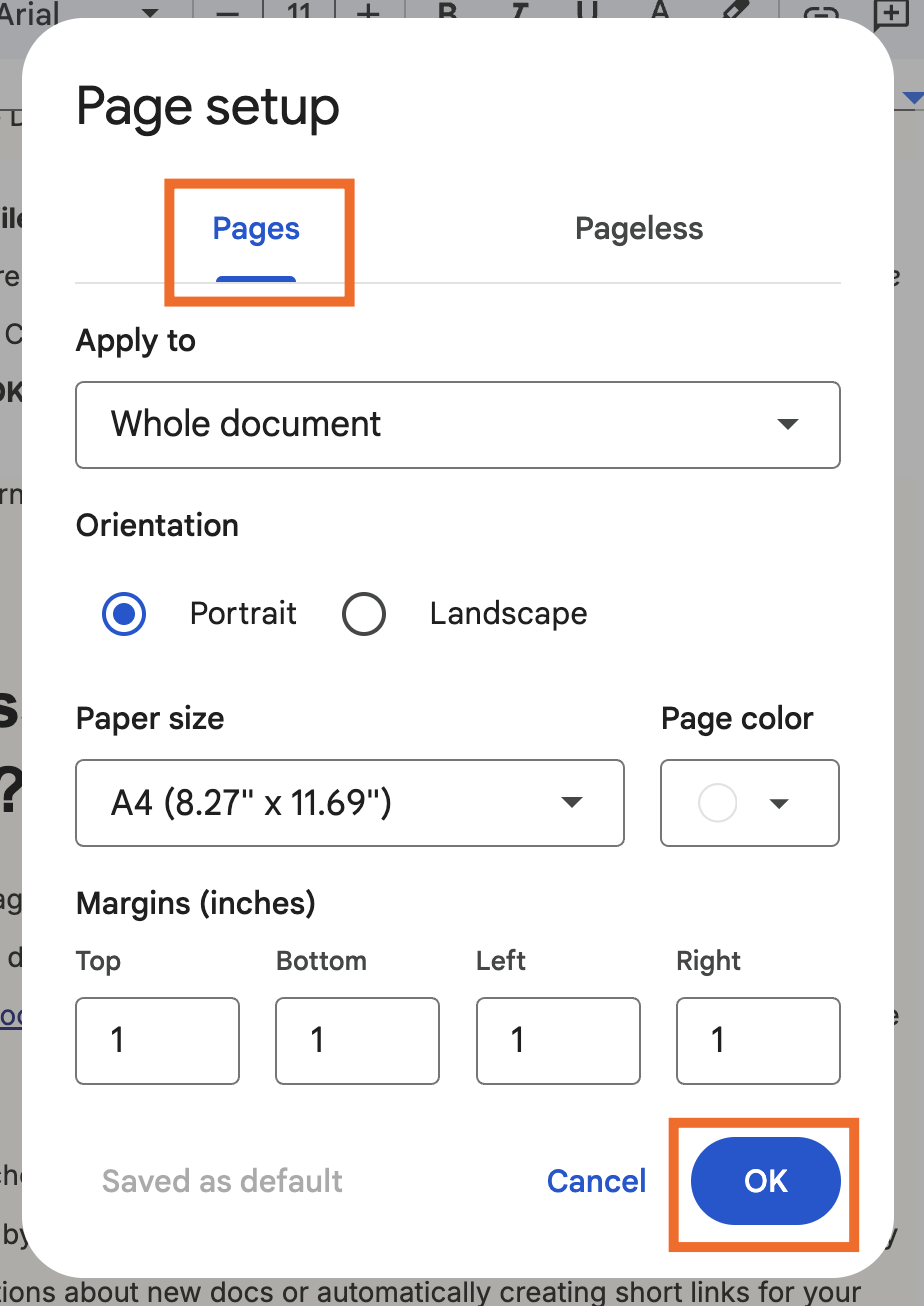Image resolution: width=924 pixels, height=1306 pixels.
Task: Switch to the Pageless tab
Action: (639, 229)
